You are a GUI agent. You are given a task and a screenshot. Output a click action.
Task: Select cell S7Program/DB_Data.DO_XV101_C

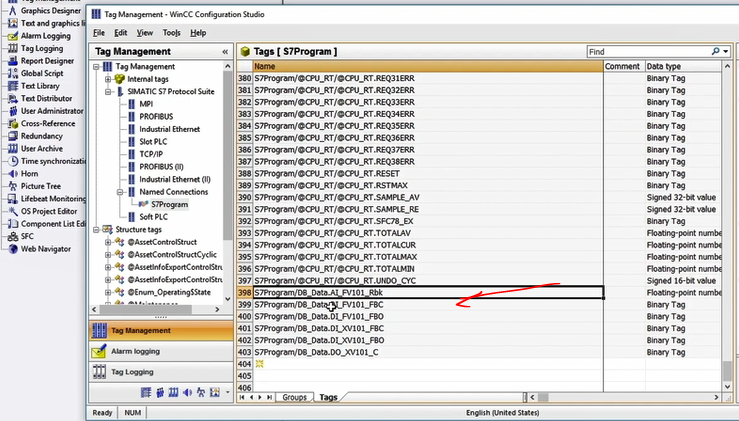(428, 352)
